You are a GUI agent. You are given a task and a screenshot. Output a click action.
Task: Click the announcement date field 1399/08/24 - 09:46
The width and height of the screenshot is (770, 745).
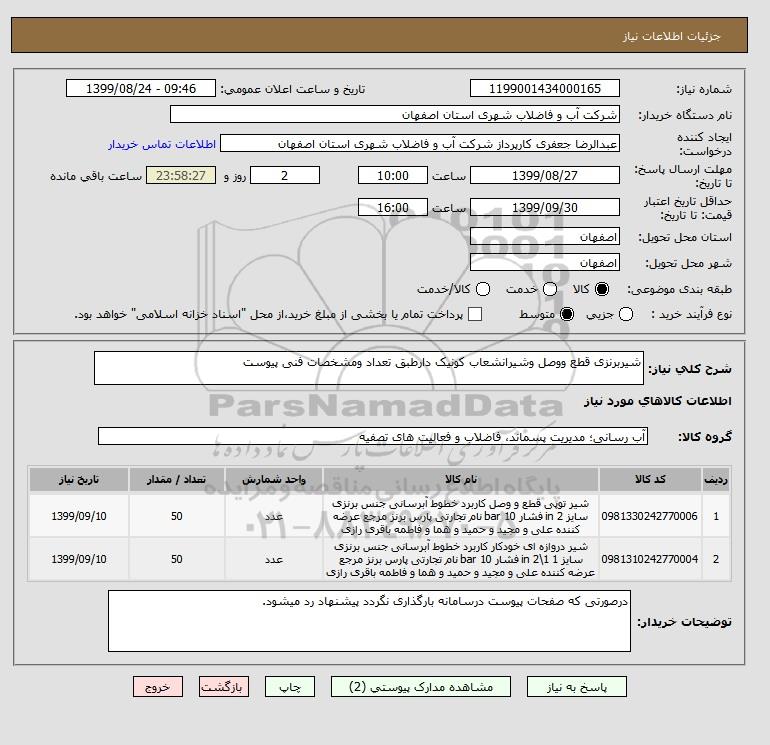141,88
